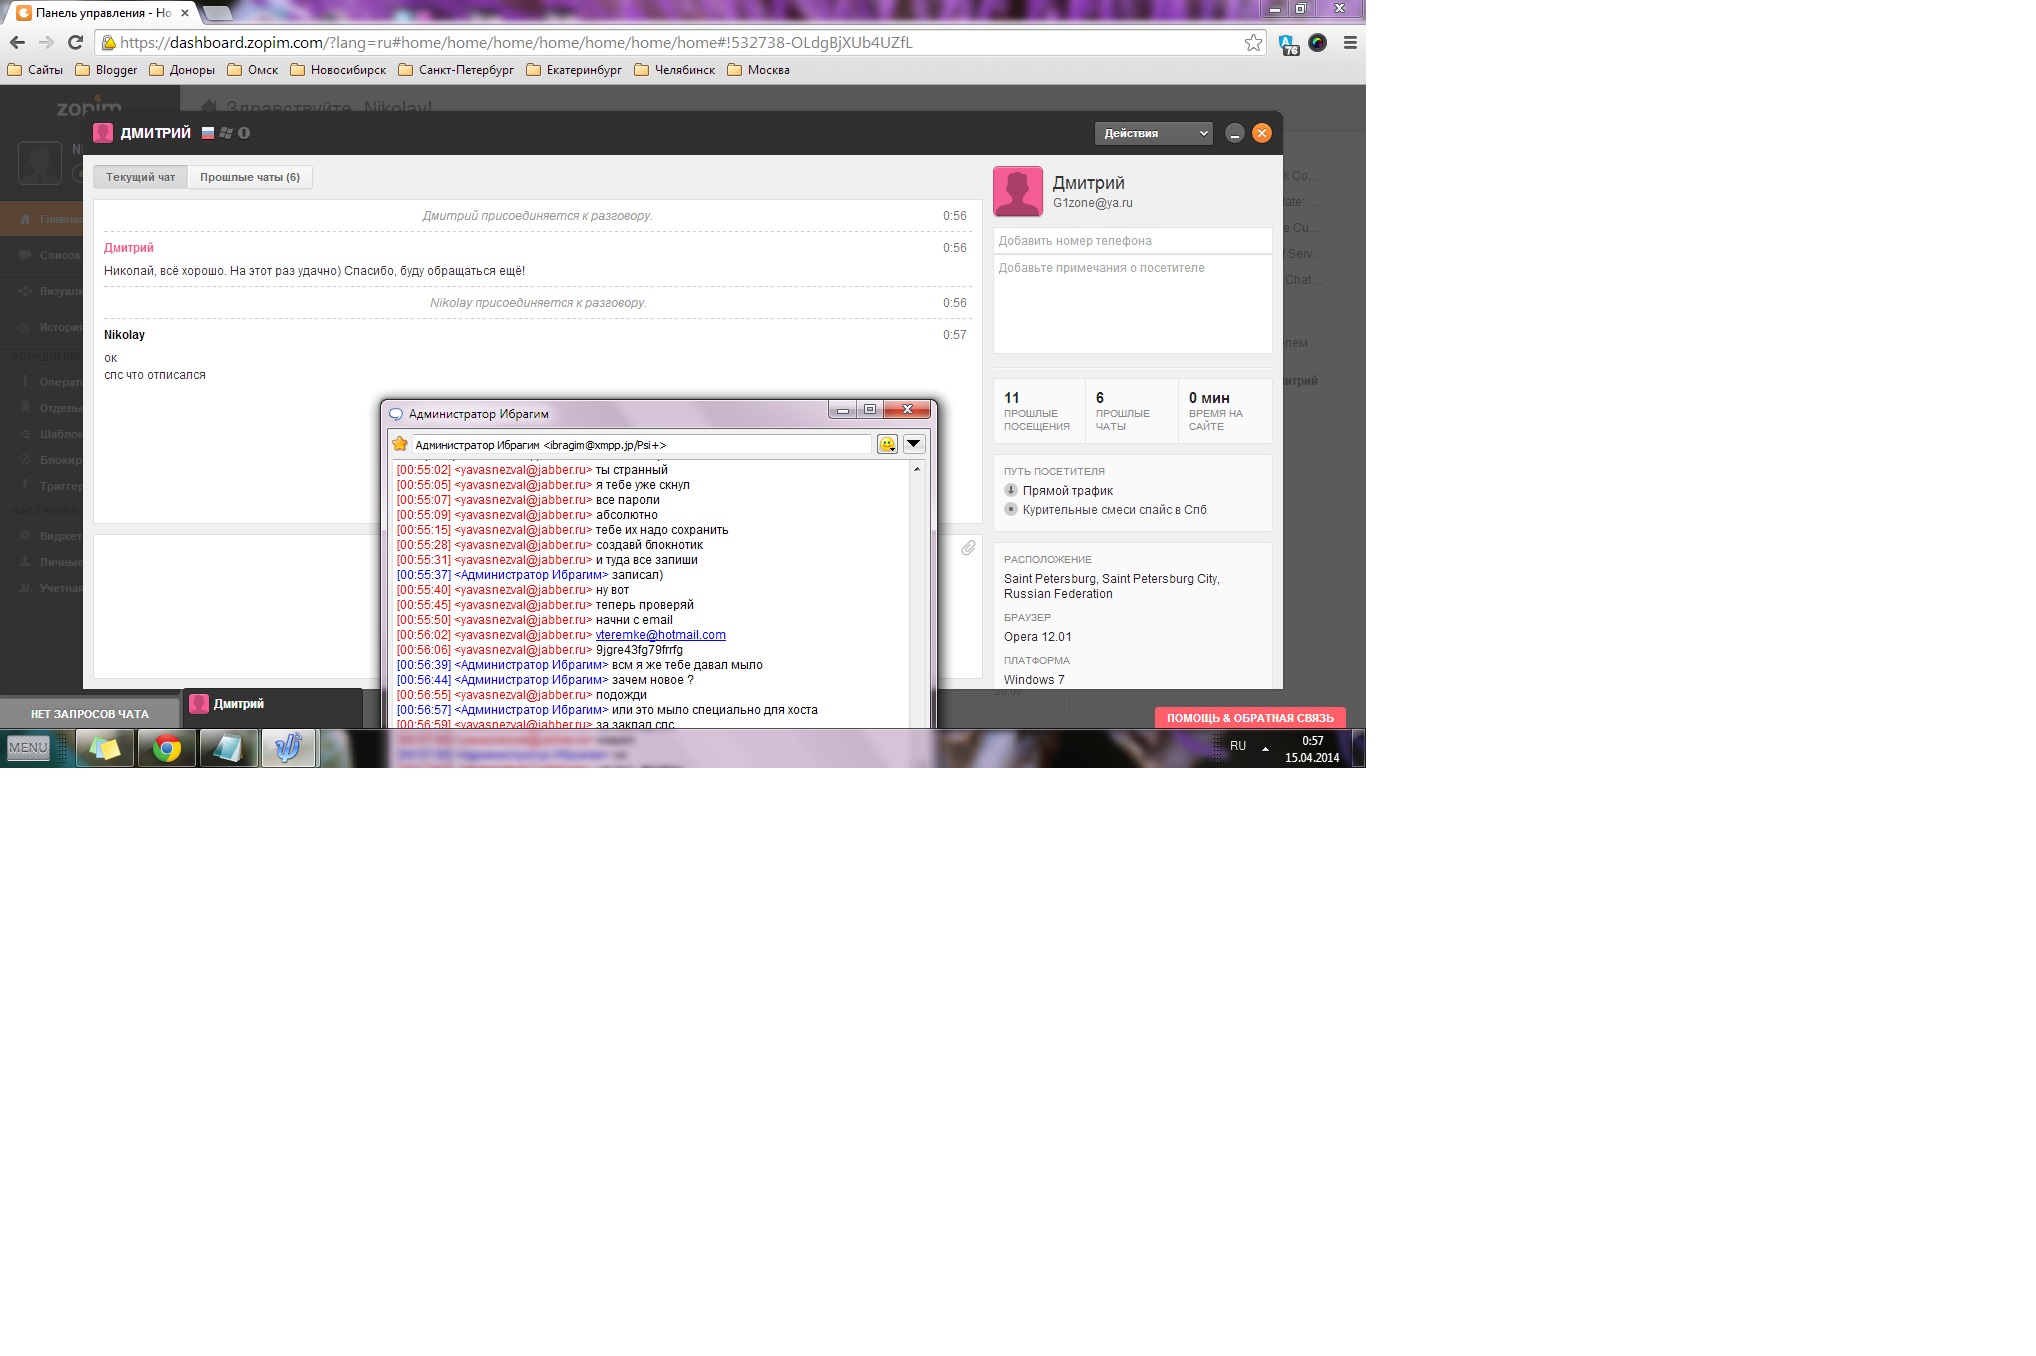Screen dimensions: 2036x1356
Task: Click the star icon in Psi window
Action: 400,444
